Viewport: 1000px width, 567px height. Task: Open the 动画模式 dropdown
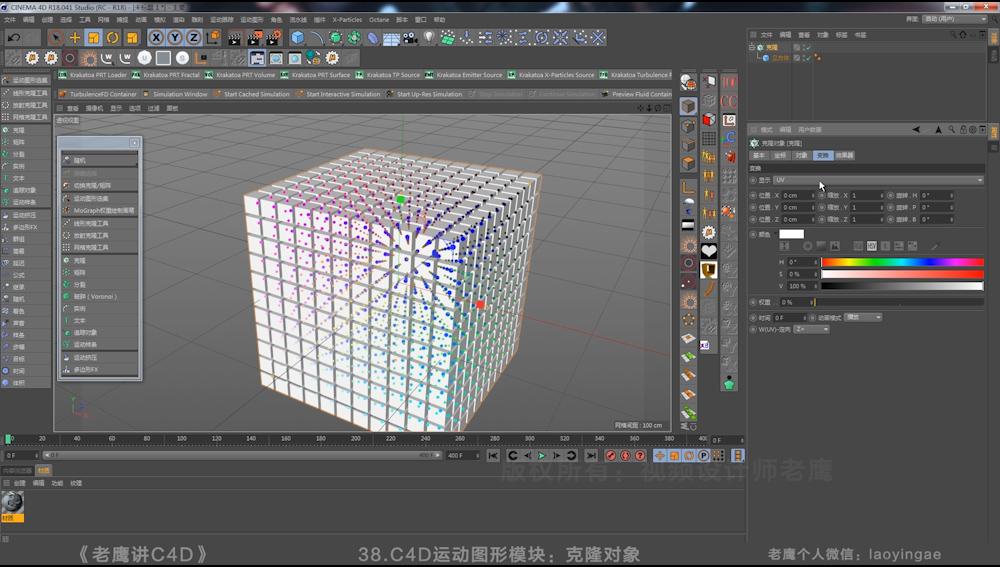click(864, 317)
